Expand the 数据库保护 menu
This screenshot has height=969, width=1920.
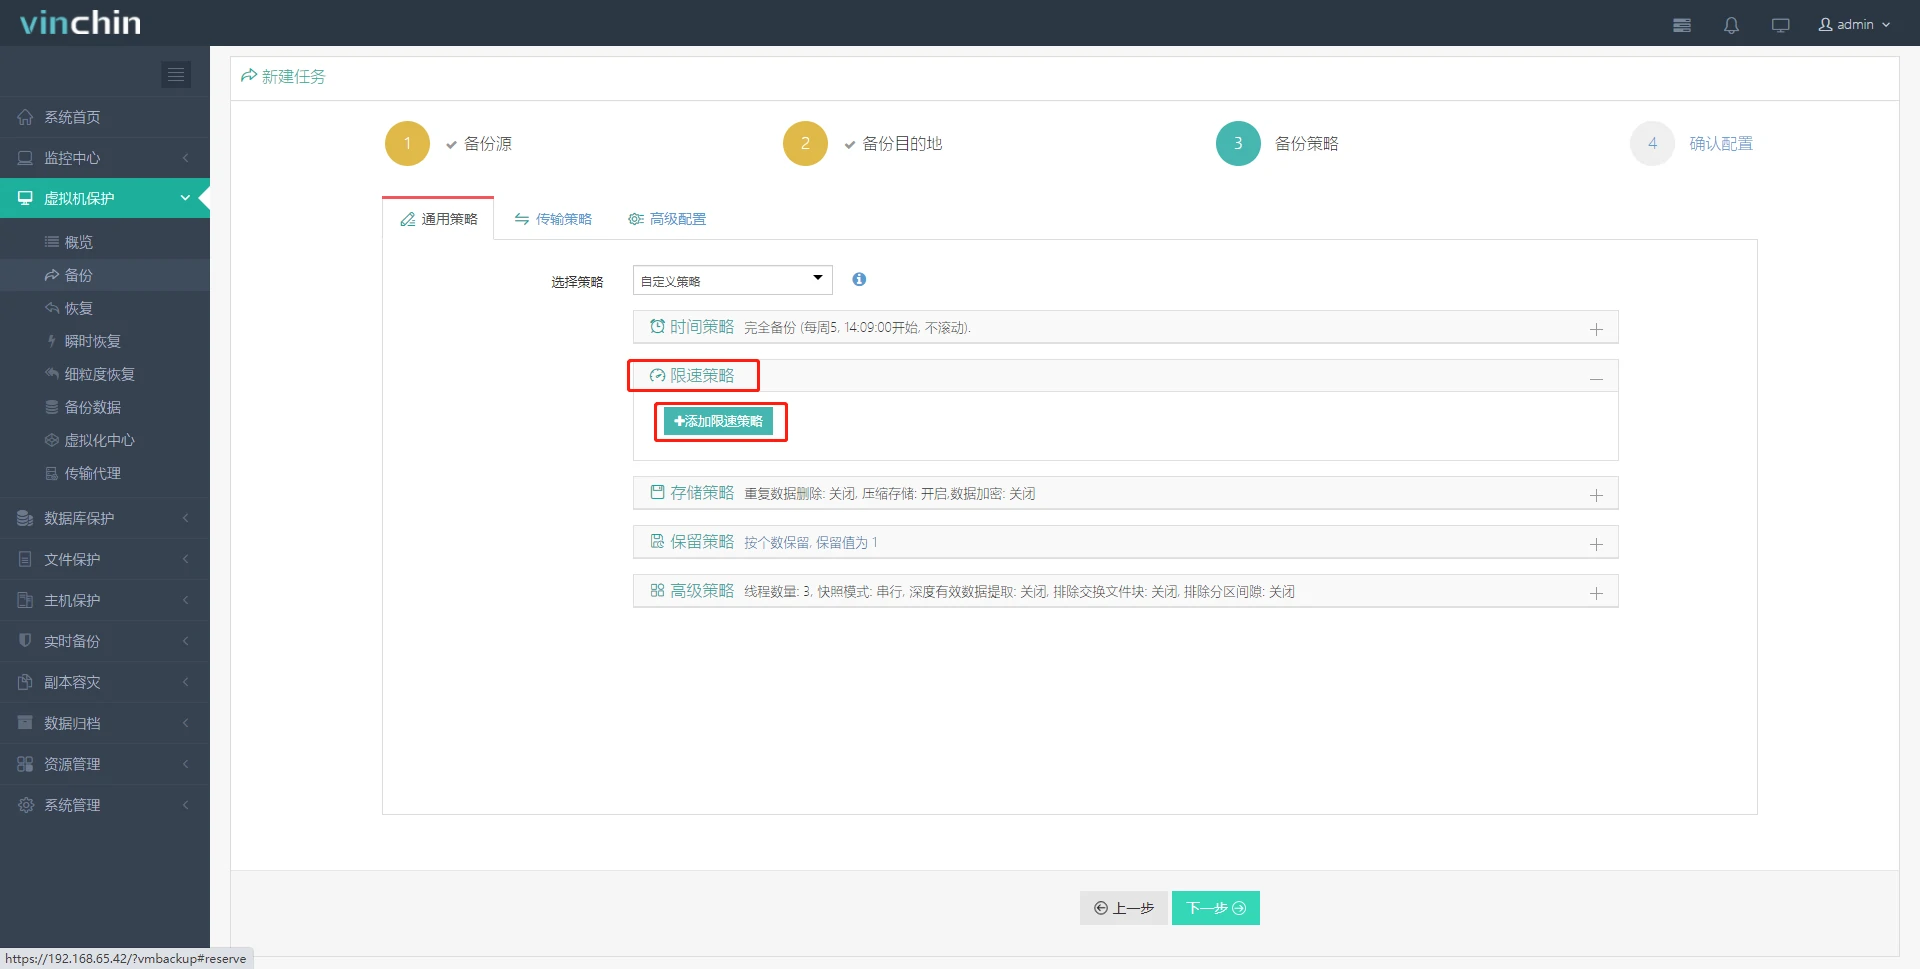(x=105, y=518)
